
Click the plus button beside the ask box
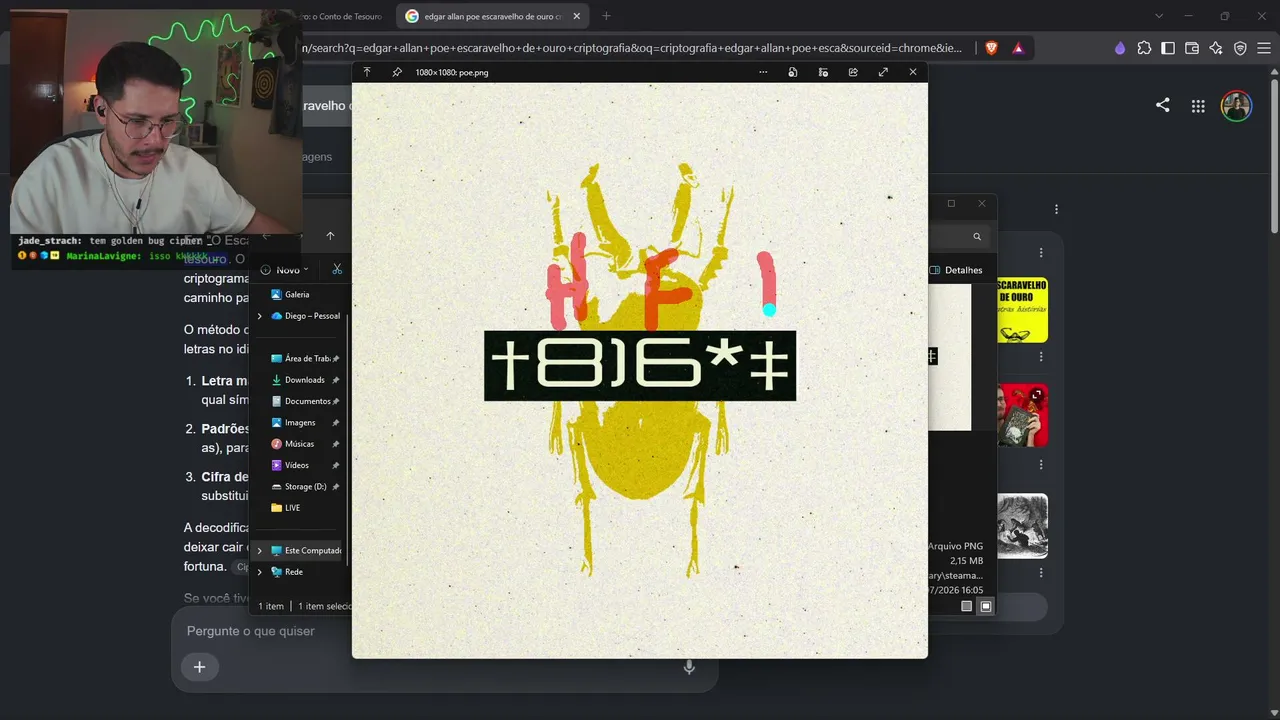click(x=199, y=667)
